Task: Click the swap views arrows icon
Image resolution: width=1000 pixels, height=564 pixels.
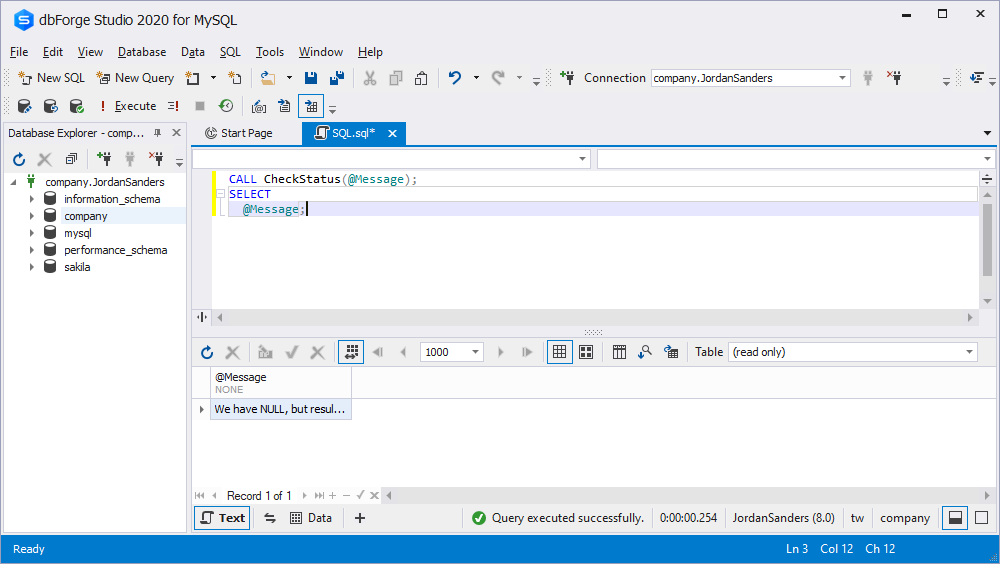Action: tap(270, 518)
